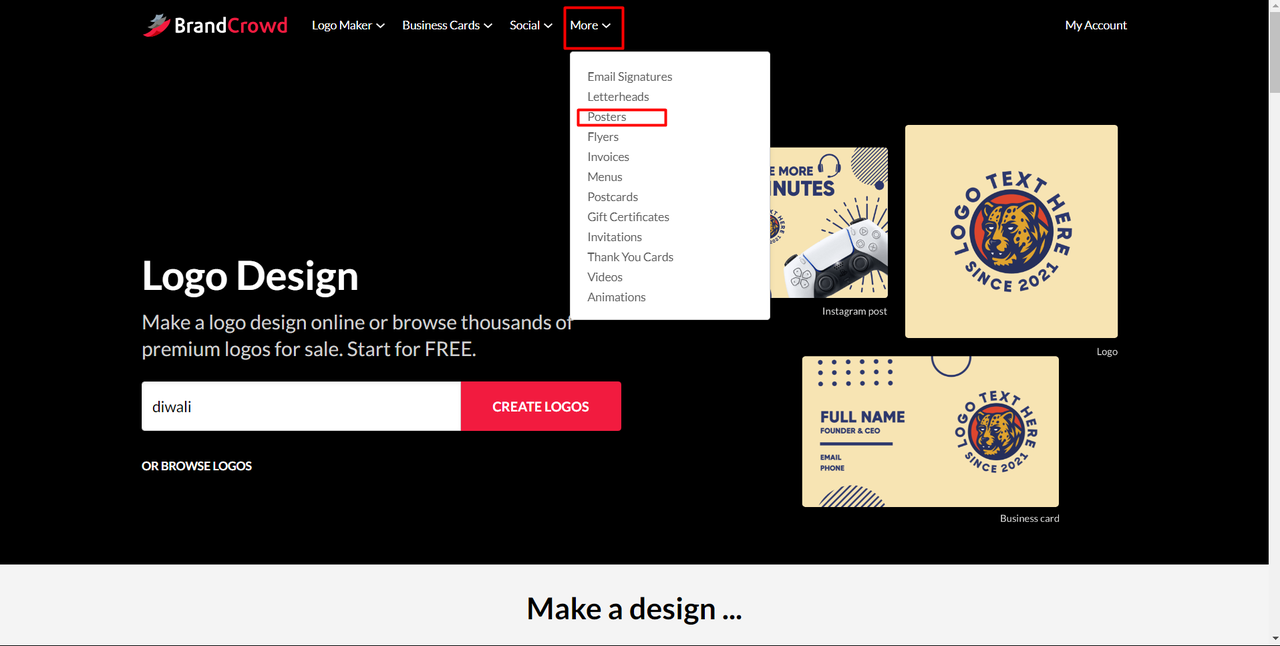Pick Flyers from the dropdown list

click(x=603, y=137)
